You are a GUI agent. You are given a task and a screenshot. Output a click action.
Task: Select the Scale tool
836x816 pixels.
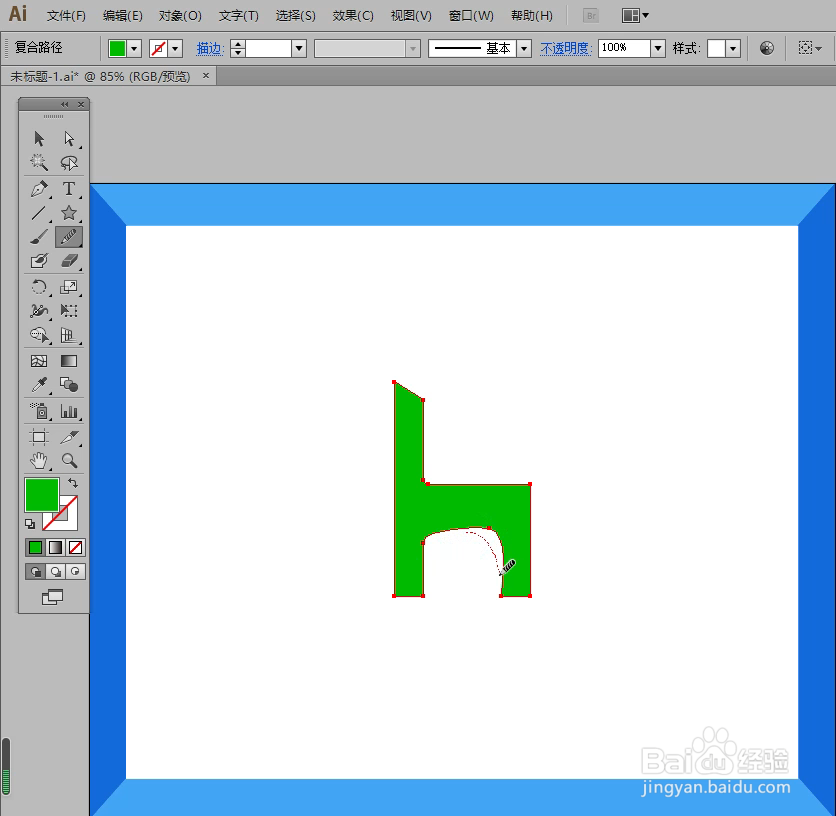click(x=69, y=287)
